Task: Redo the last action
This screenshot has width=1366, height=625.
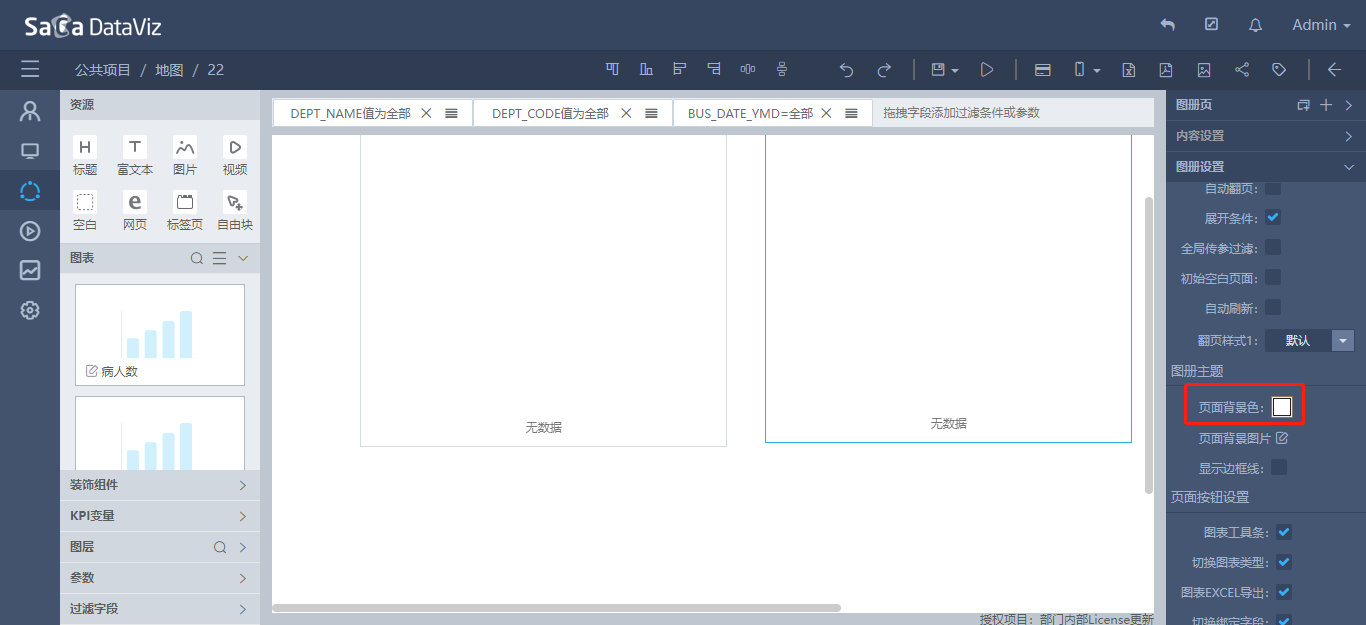Action: click(x=884, y=70)
